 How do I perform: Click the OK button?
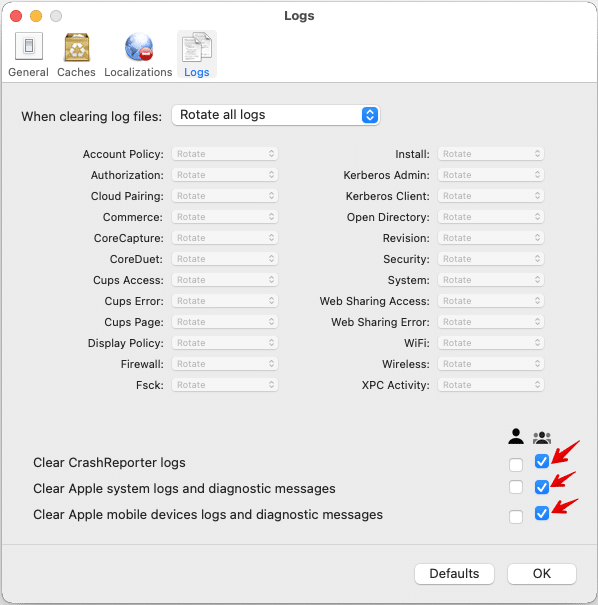(x=542, y=574)
